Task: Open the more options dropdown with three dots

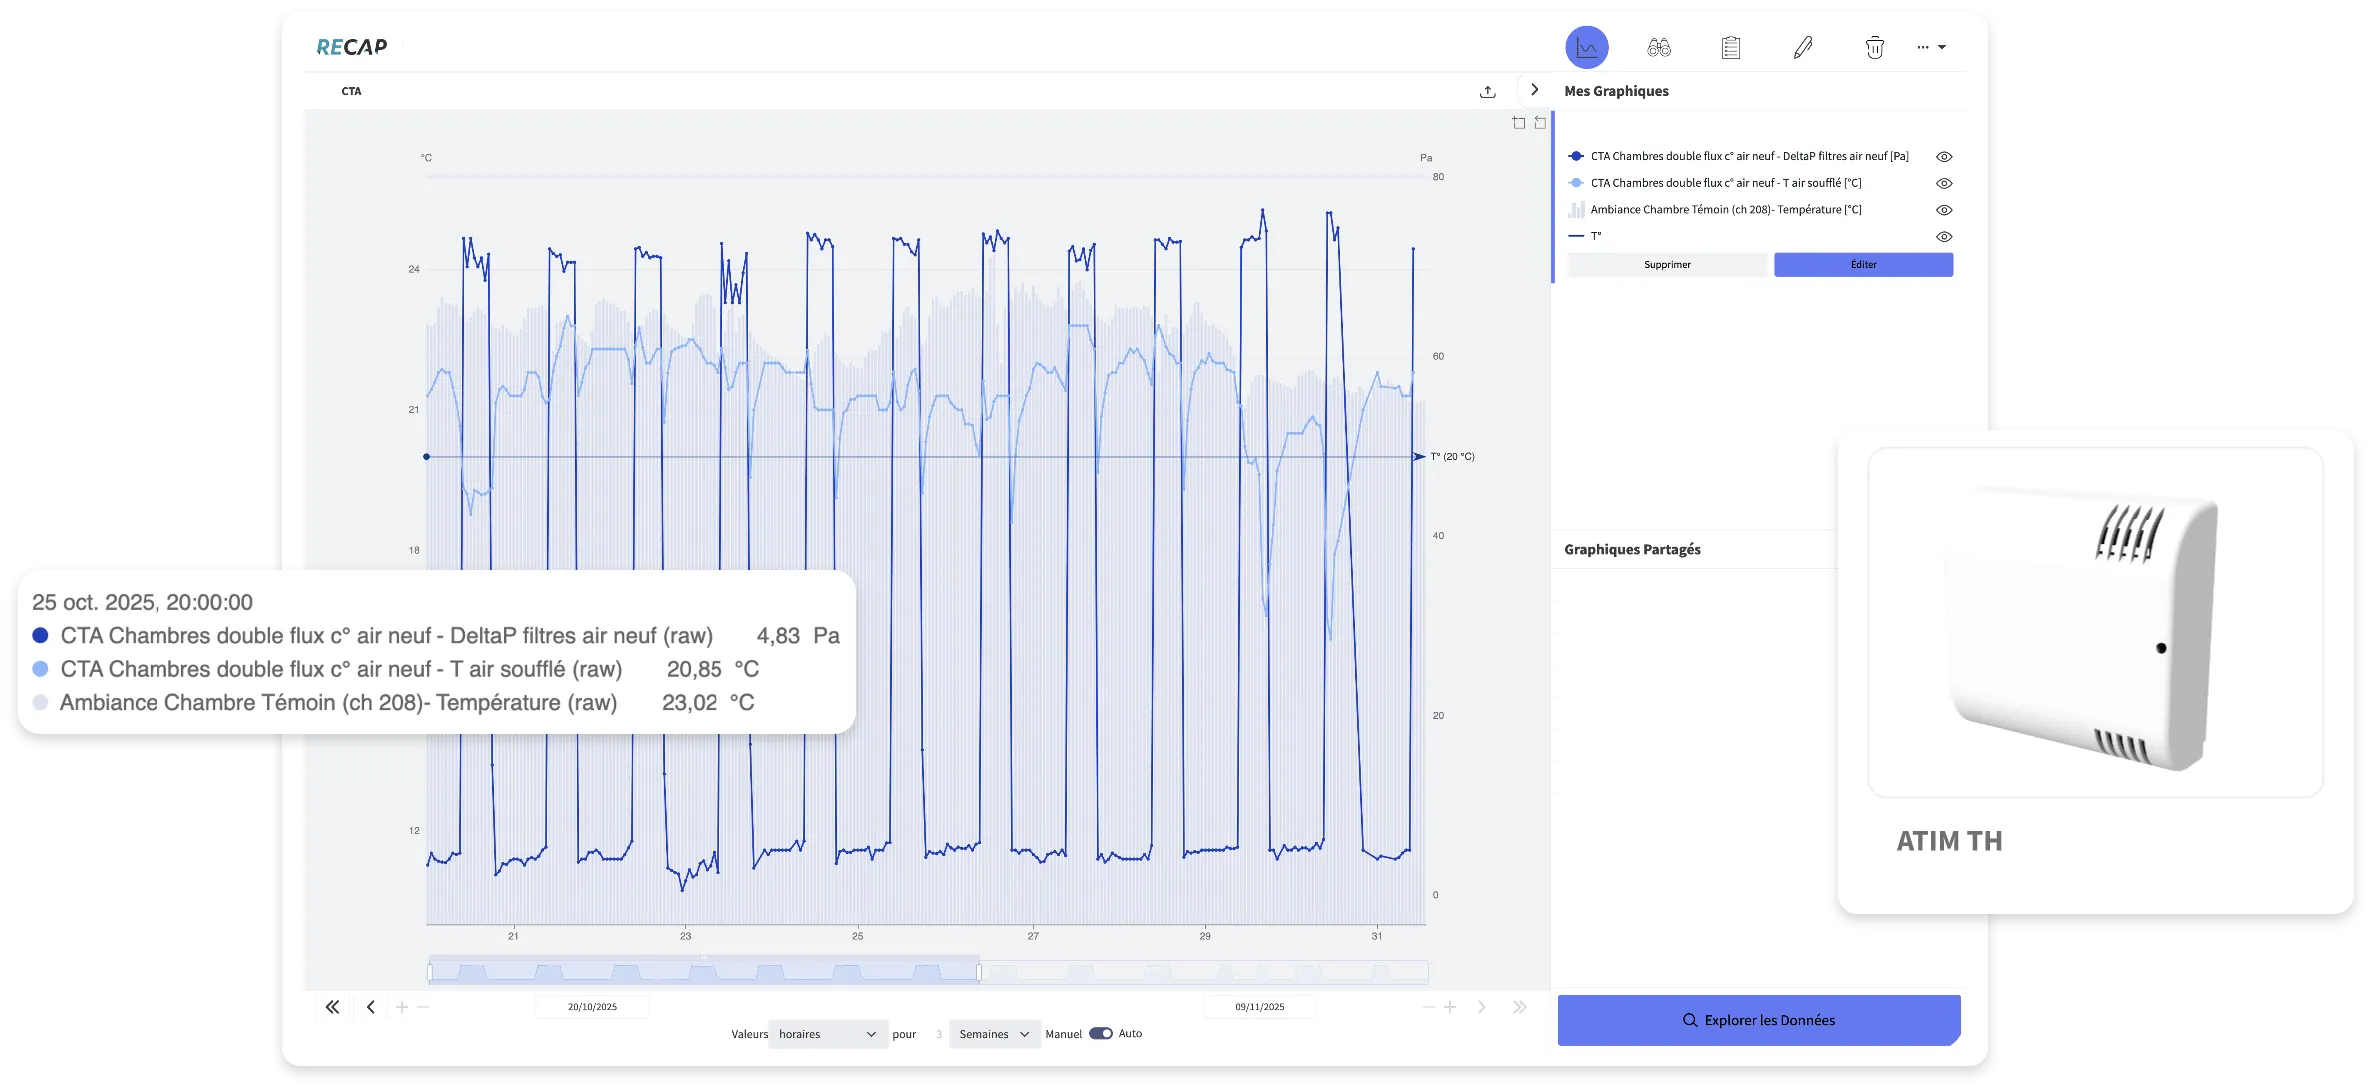Action: click(x=1932, y=47)
